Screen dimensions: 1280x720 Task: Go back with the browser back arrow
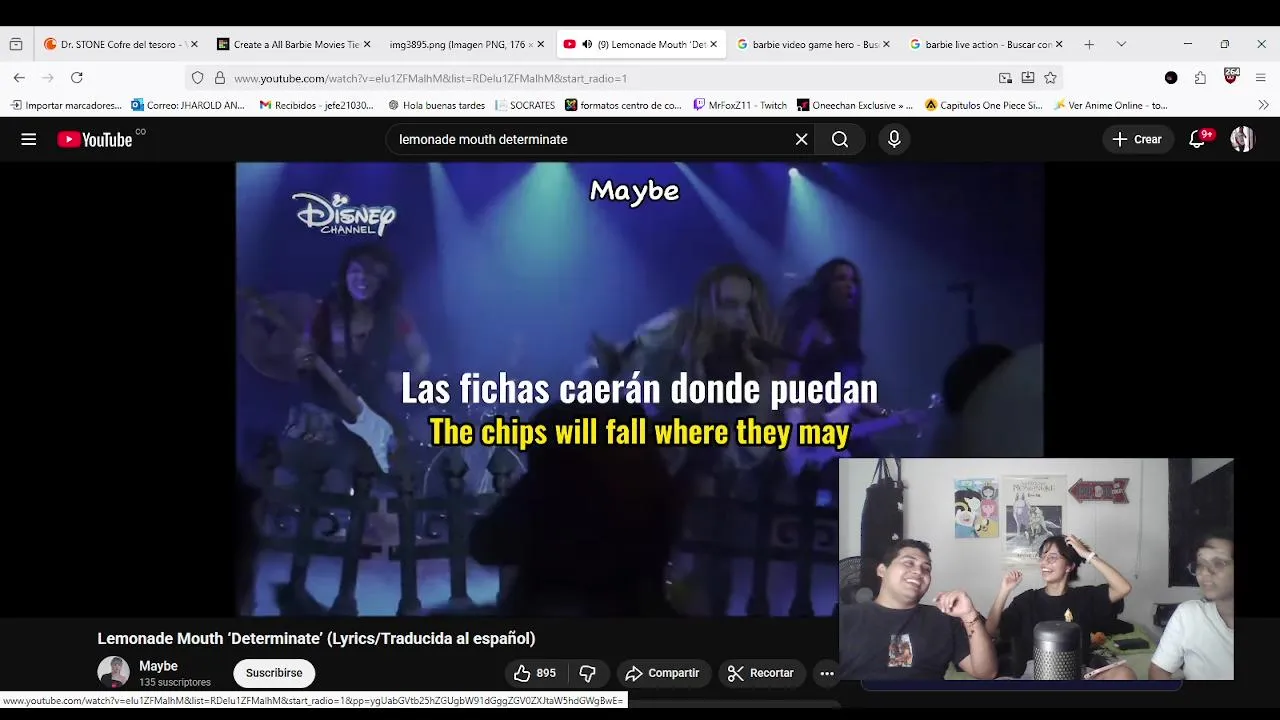19,78
